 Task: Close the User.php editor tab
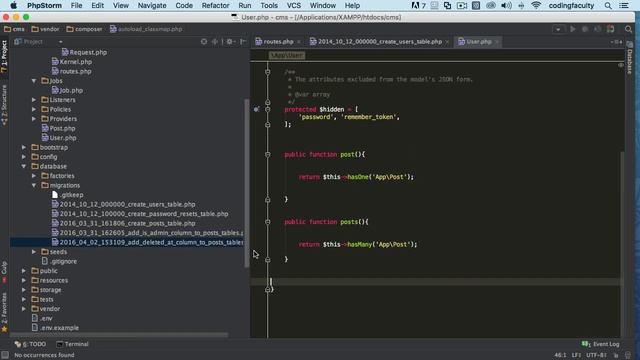pos(497,42)
